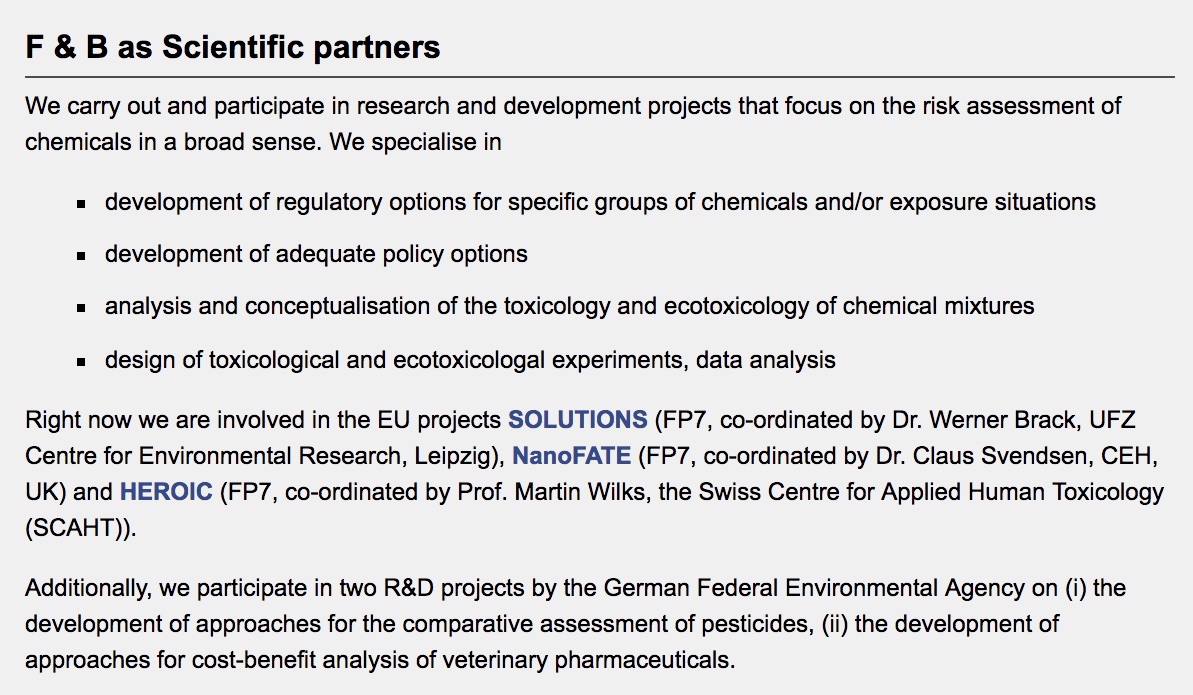Open the NanoFATE project link
Viewport: 1193px width, 695px height.
click(x=571, y=456)
